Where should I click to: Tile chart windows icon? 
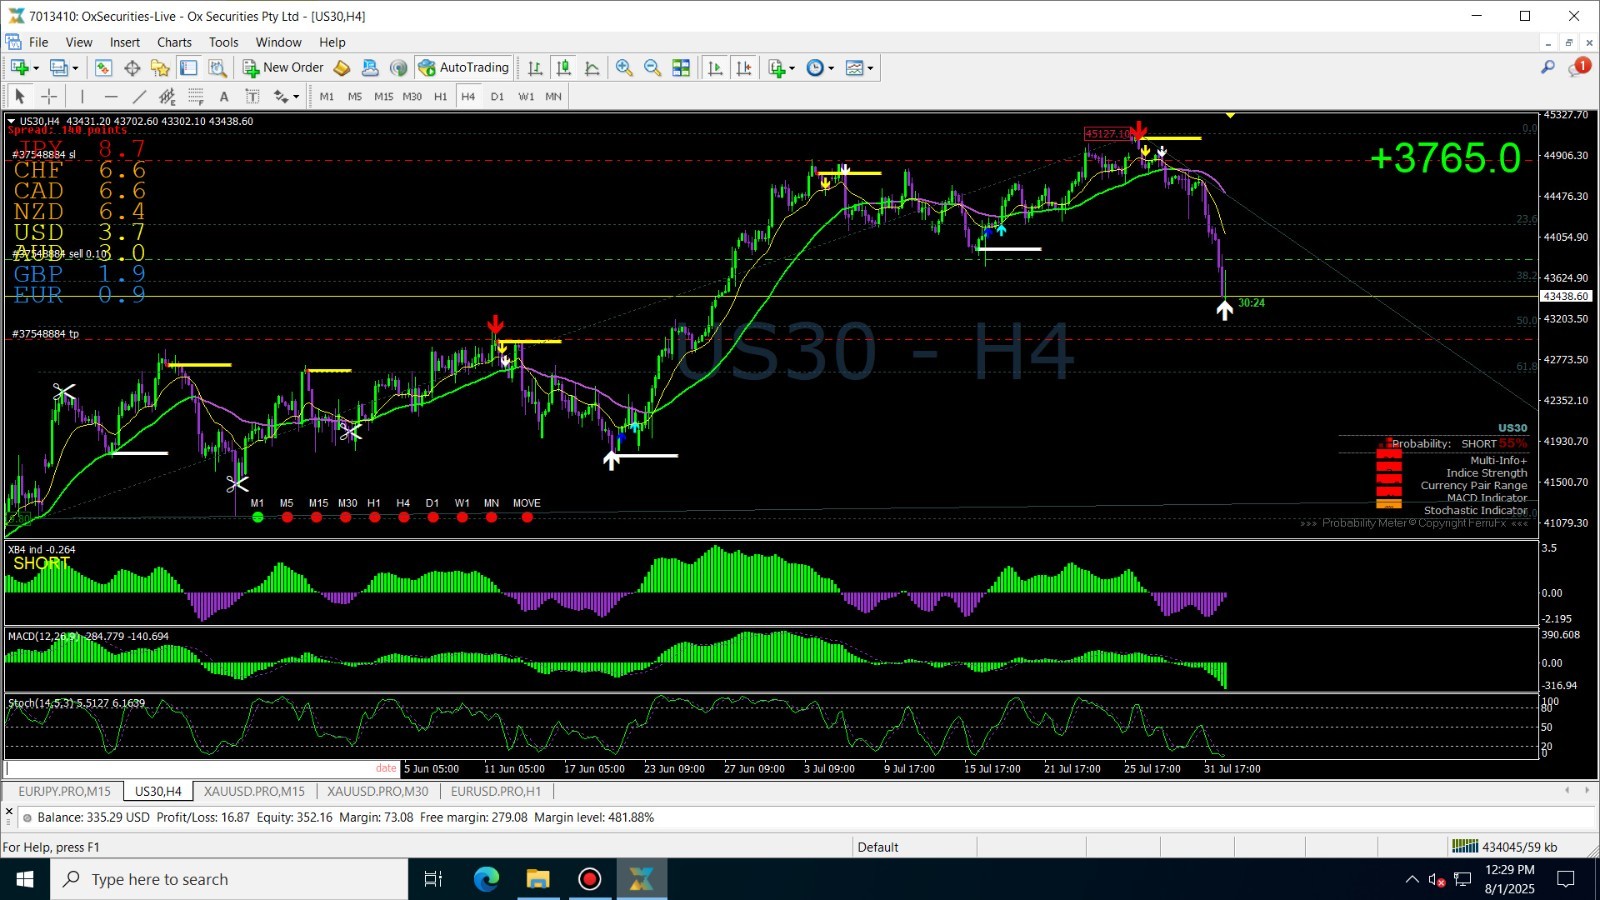(x=681, y=68)
